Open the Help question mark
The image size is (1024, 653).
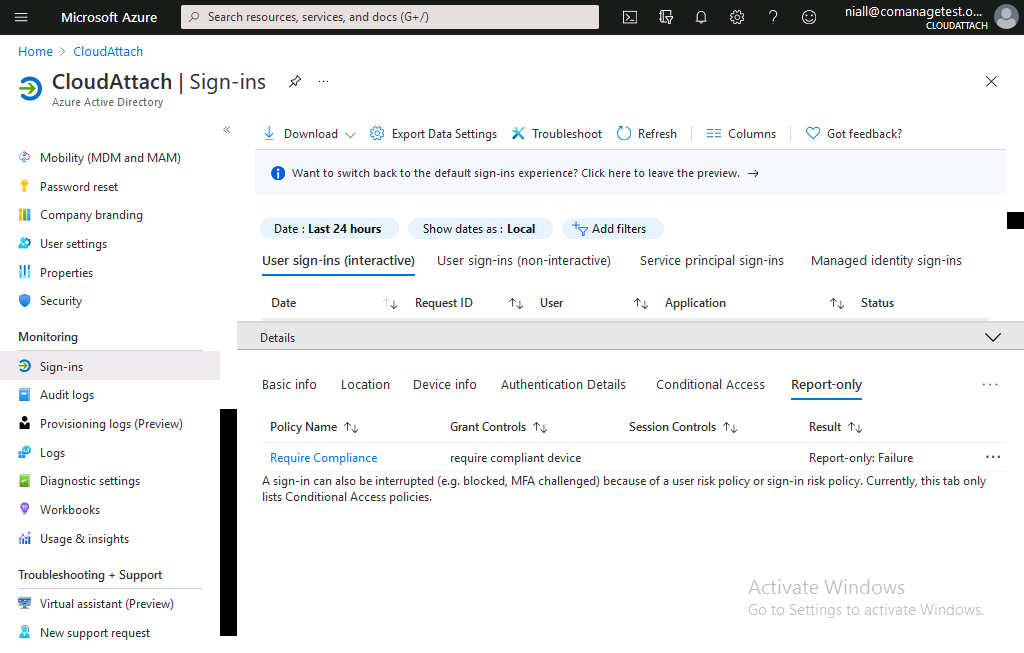point(773,17)
